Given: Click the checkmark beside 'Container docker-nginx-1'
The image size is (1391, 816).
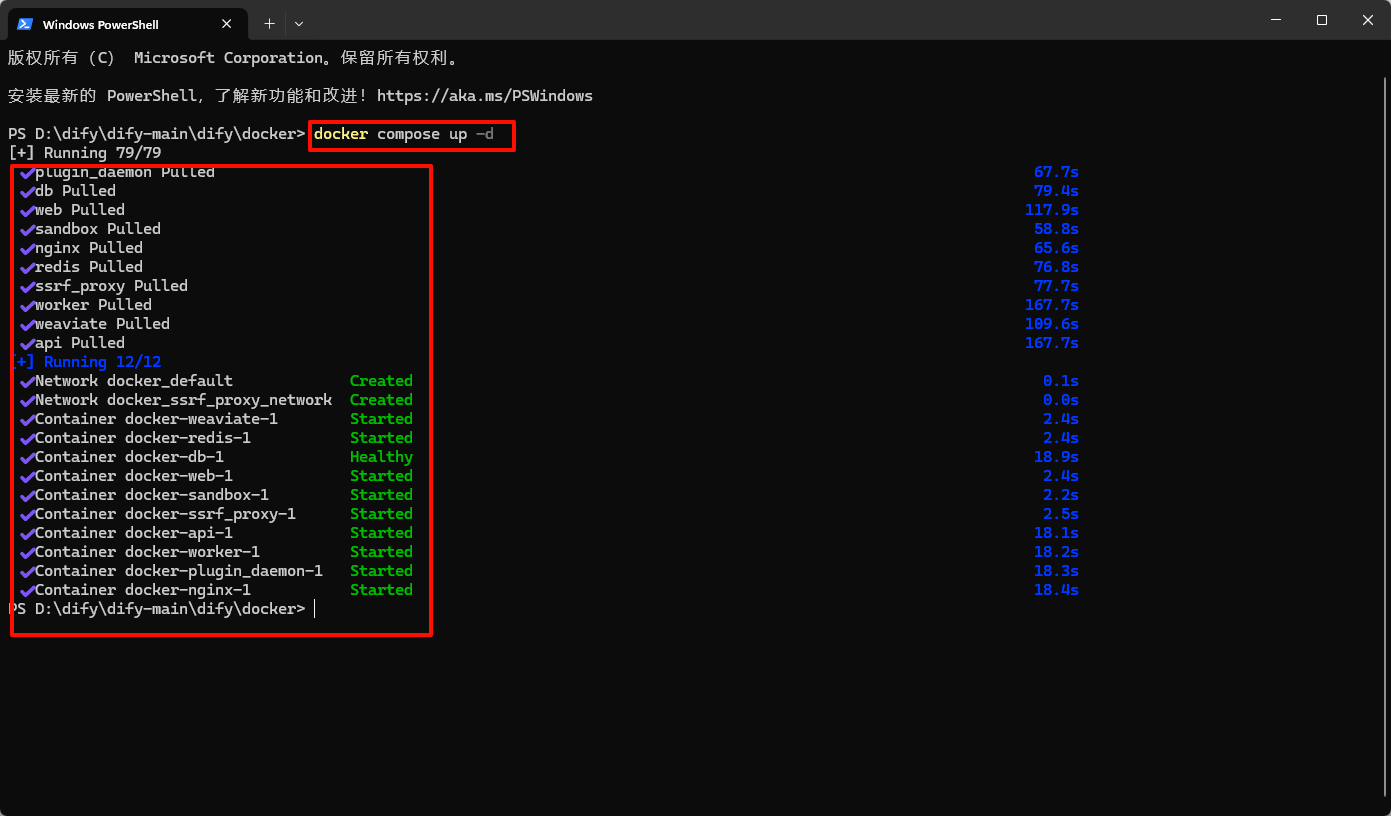Looking at the screenshot, I should point(27,590).
